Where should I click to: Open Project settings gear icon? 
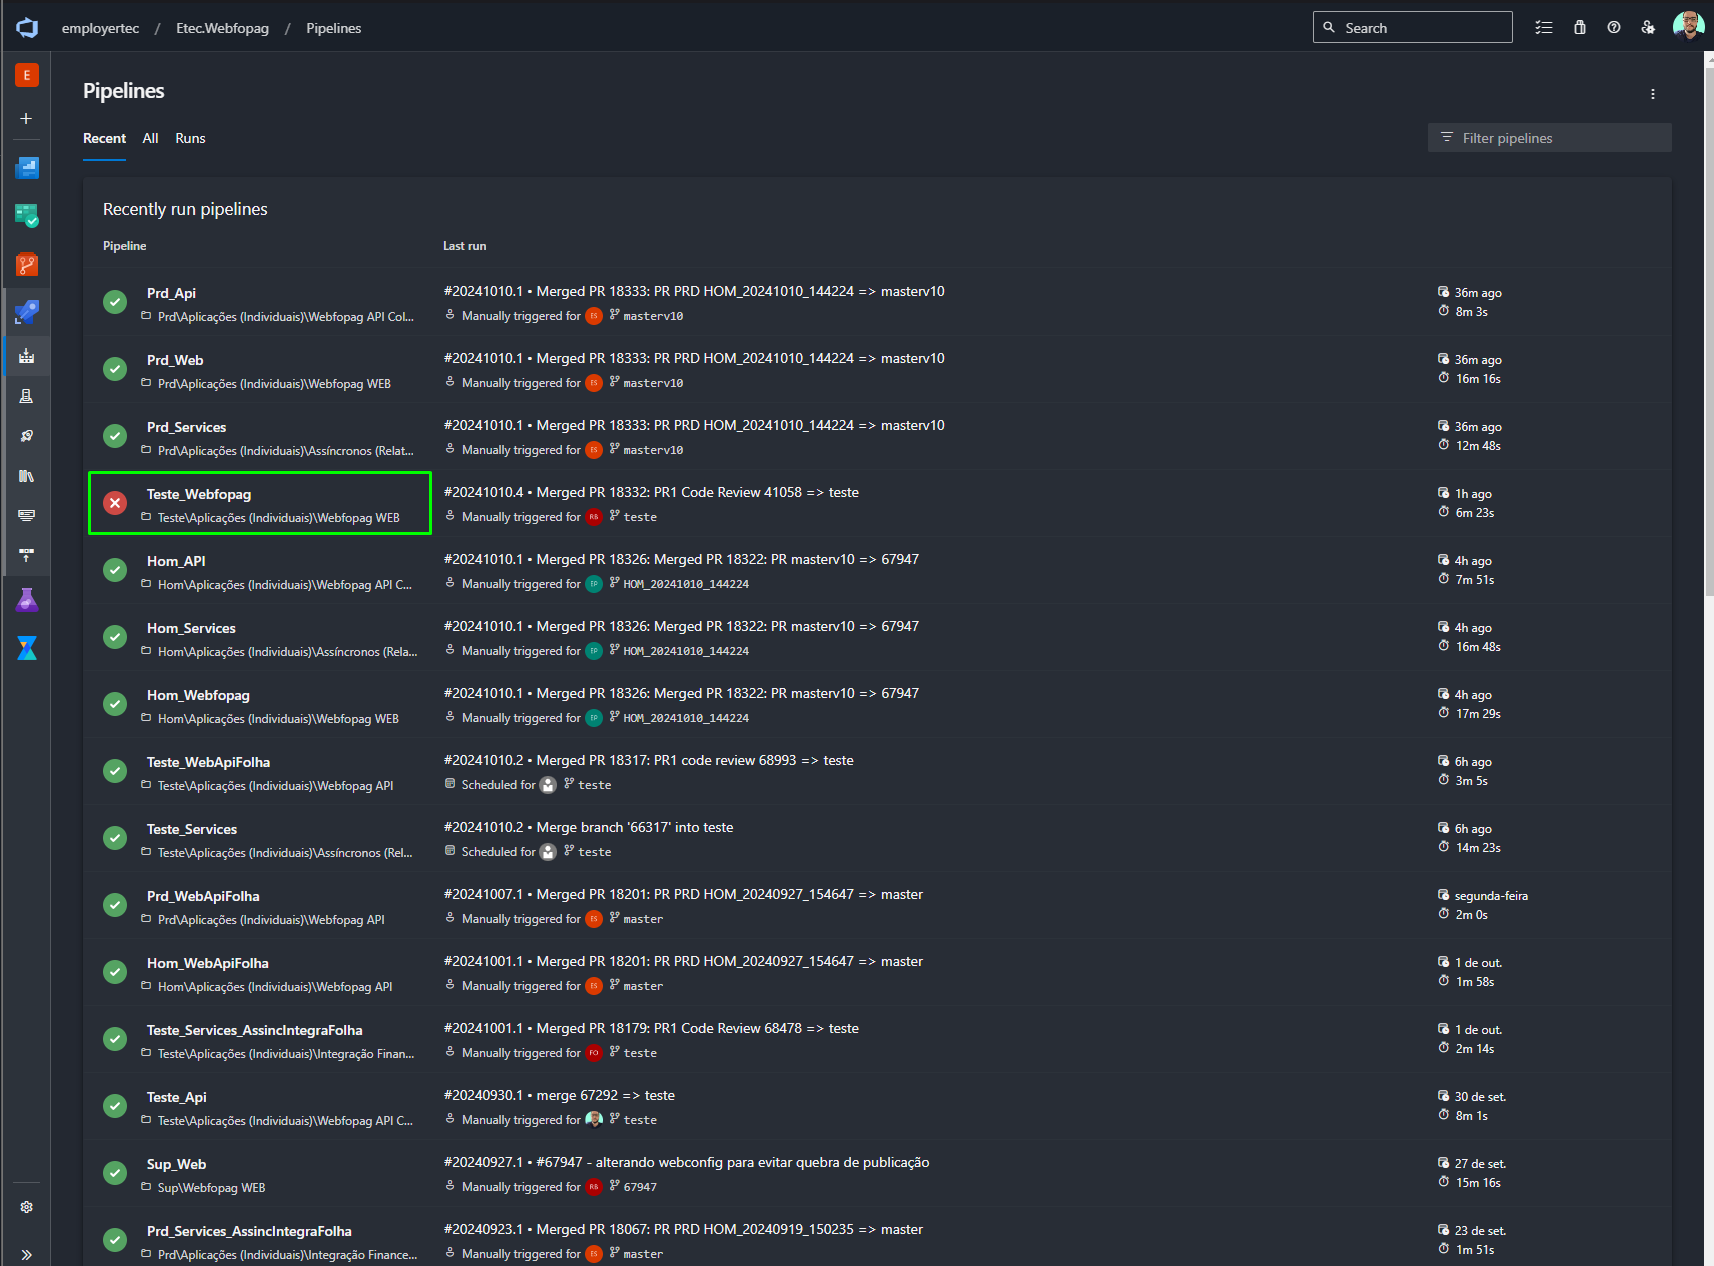pyautogui.click(x=27, y=1207)
